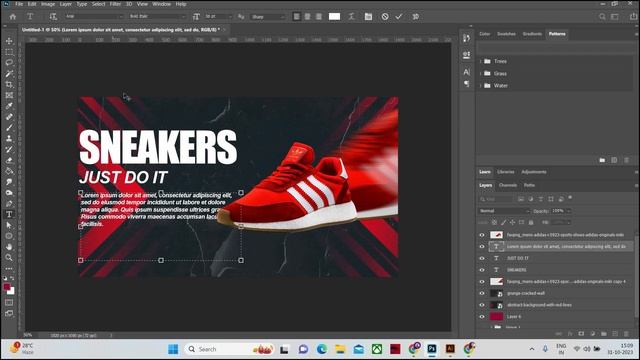Hide the abstract-background-with-red-lines layer
This screenshot has width=640, height=360.
tap(482, 305)
